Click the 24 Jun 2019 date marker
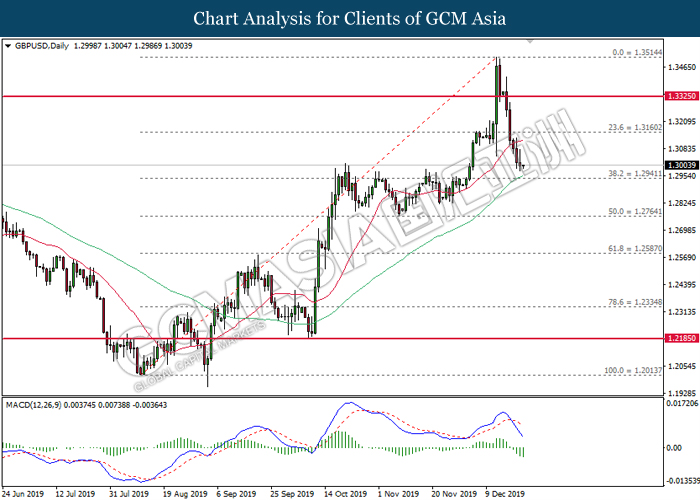 click(23, 494)
